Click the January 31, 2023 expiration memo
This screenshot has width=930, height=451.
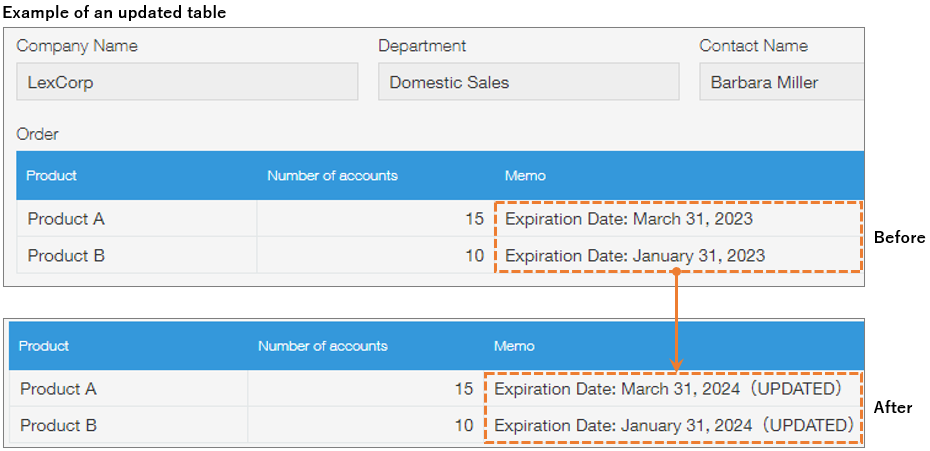(x=635, y=256)
